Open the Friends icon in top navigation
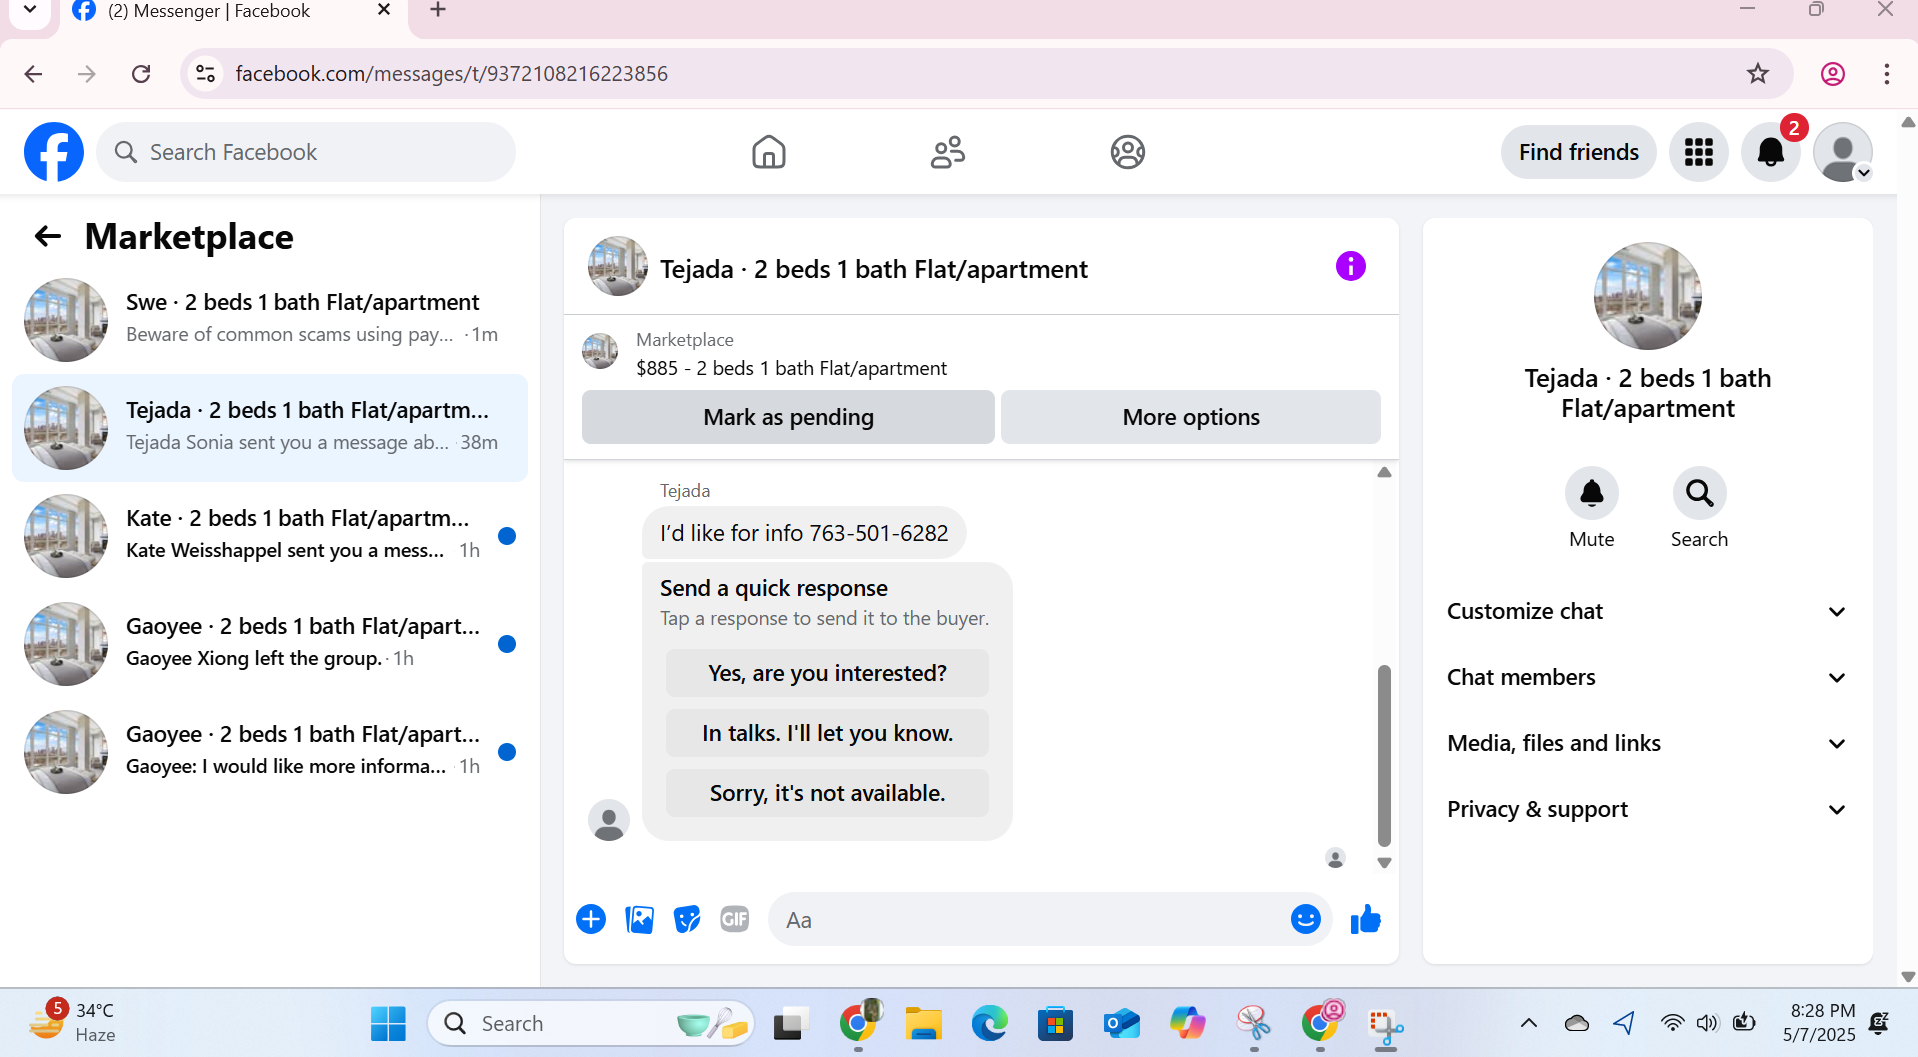This screenshot has width=1918, height=1057. pyautogui.click(x=947, y=152)
